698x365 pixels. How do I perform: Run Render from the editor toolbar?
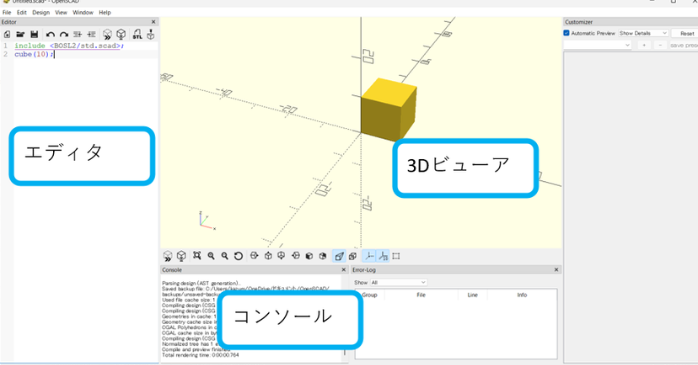[x=121, y=34]
